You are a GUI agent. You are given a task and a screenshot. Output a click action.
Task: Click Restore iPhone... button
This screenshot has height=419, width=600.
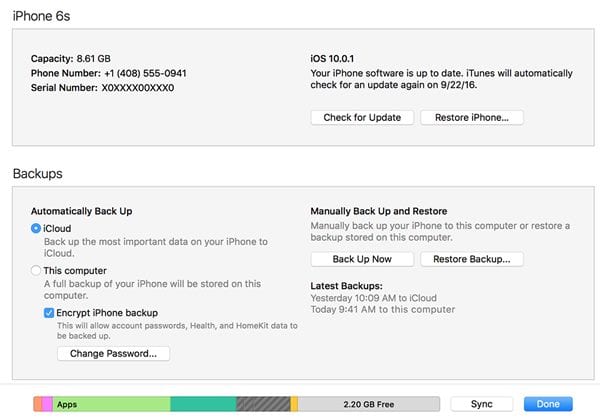coord(471,117)
